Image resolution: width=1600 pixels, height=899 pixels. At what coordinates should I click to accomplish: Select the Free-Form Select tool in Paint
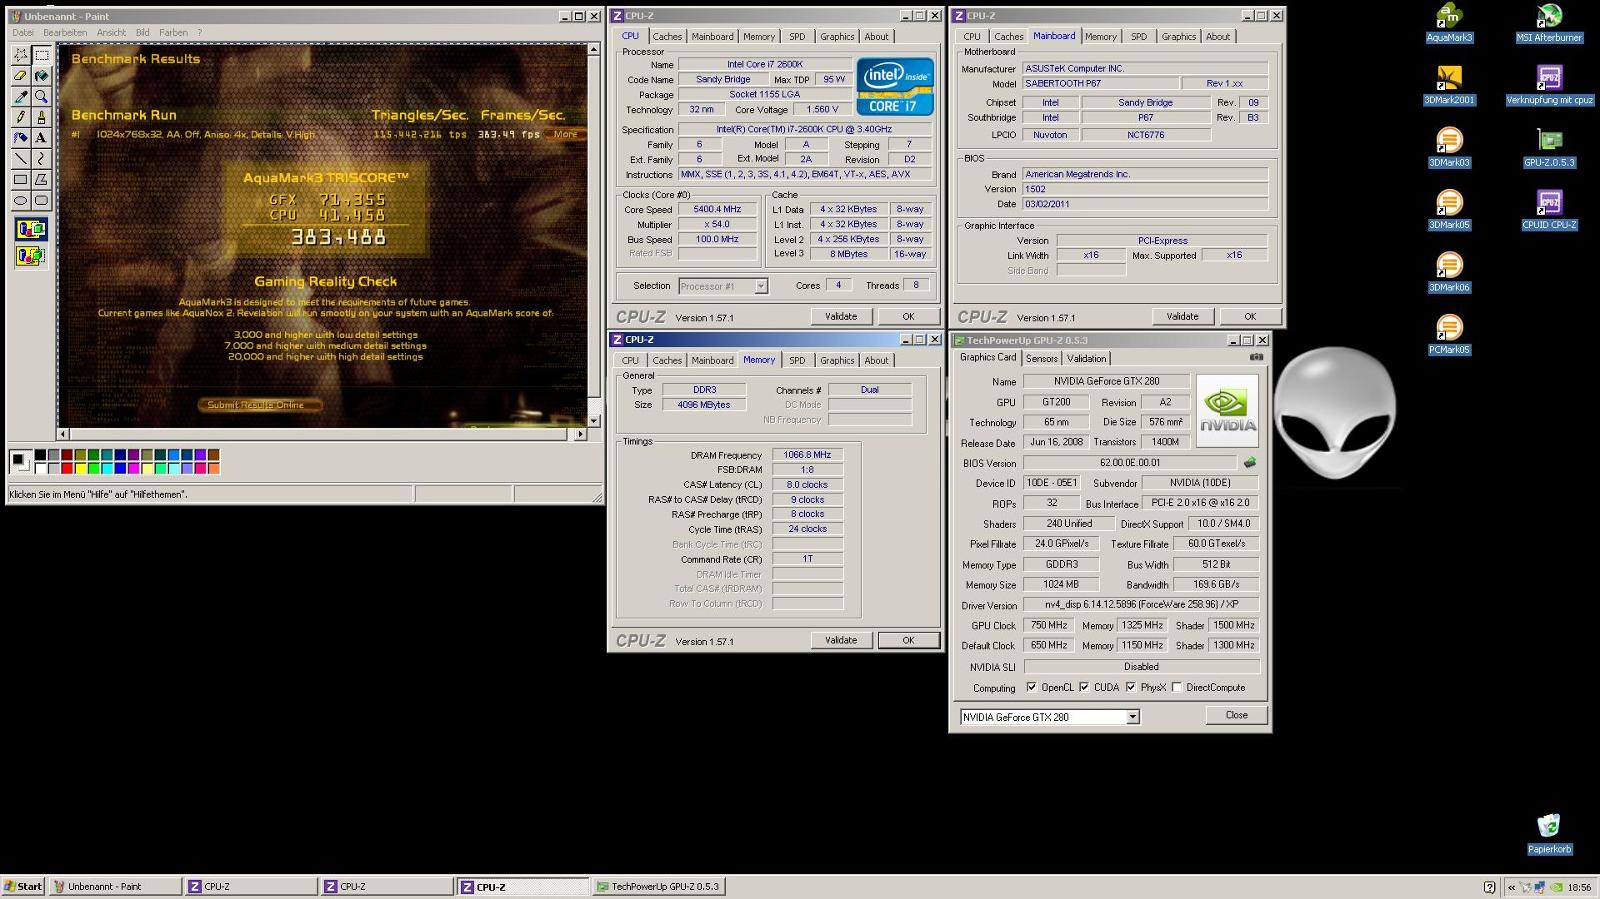[20, 55]
